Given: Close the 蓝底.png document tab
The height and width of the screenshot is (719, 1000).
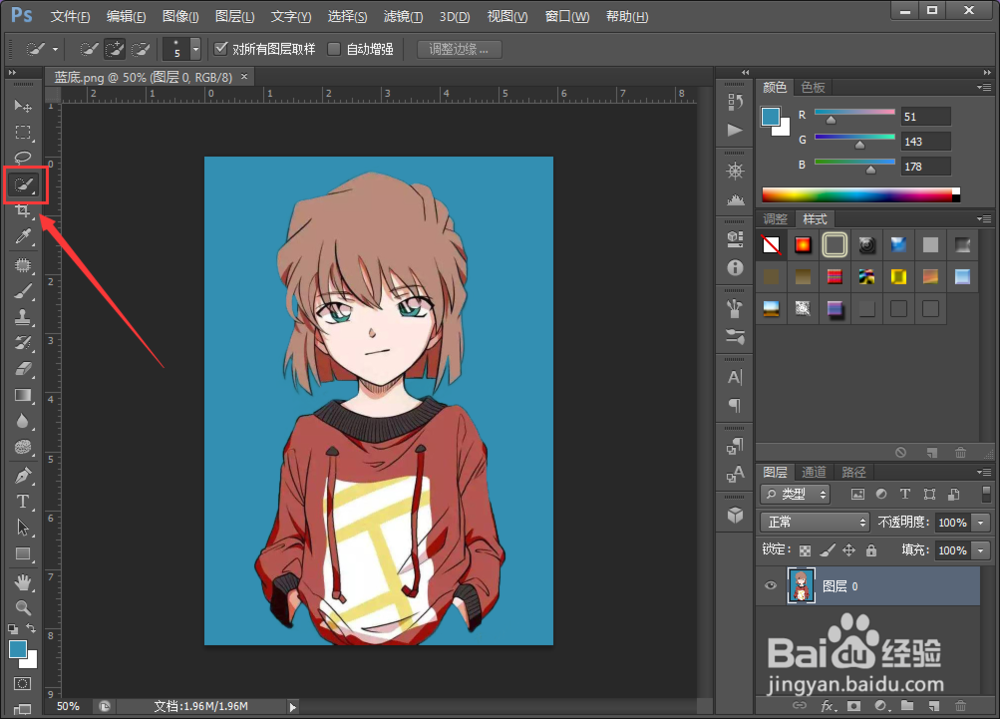Looking at the screenshot, I should pos(244,77).
